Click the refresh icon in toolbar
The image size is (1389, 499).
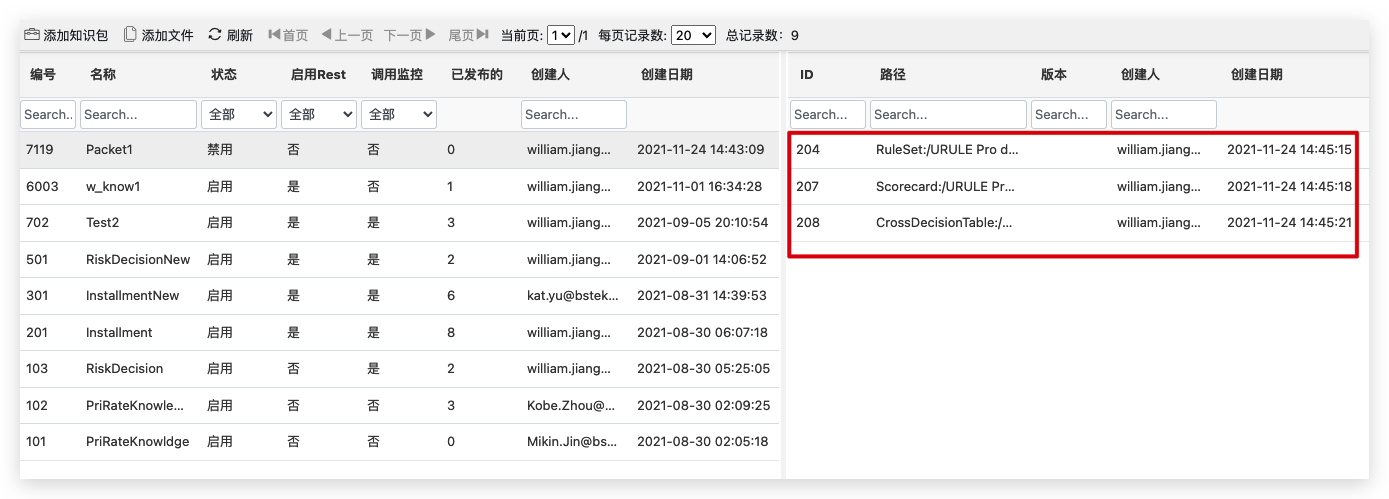click(215, 35)
